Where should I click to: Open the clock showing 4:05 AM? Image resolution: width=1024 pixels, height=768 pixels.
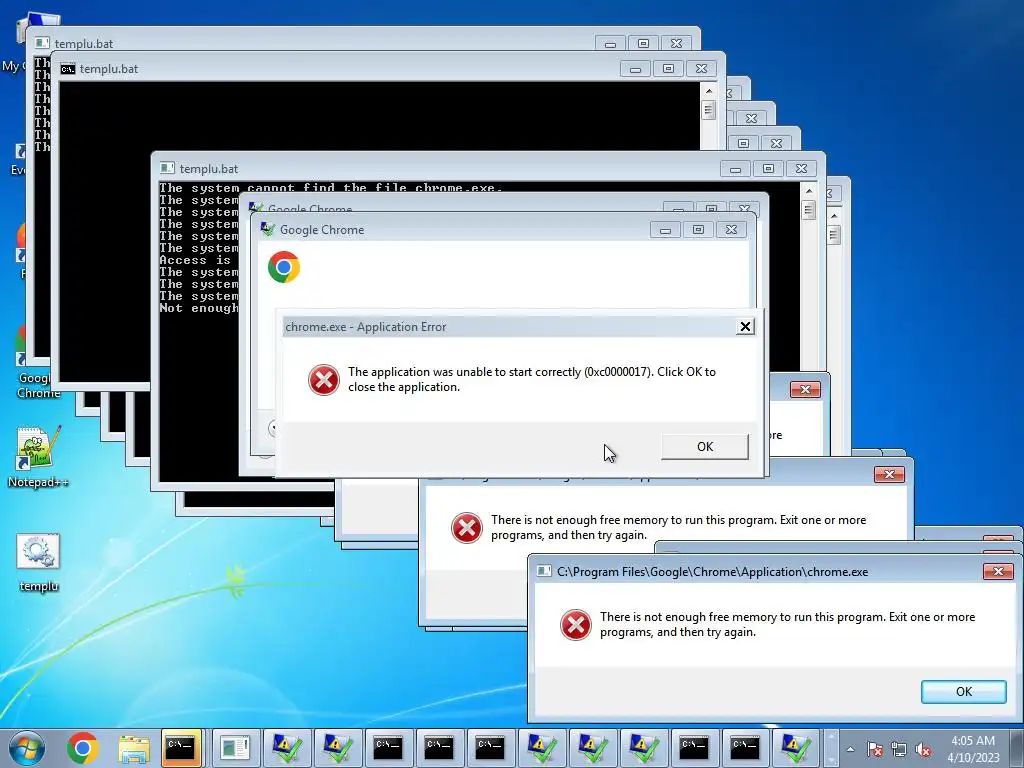tap(973, 748)
